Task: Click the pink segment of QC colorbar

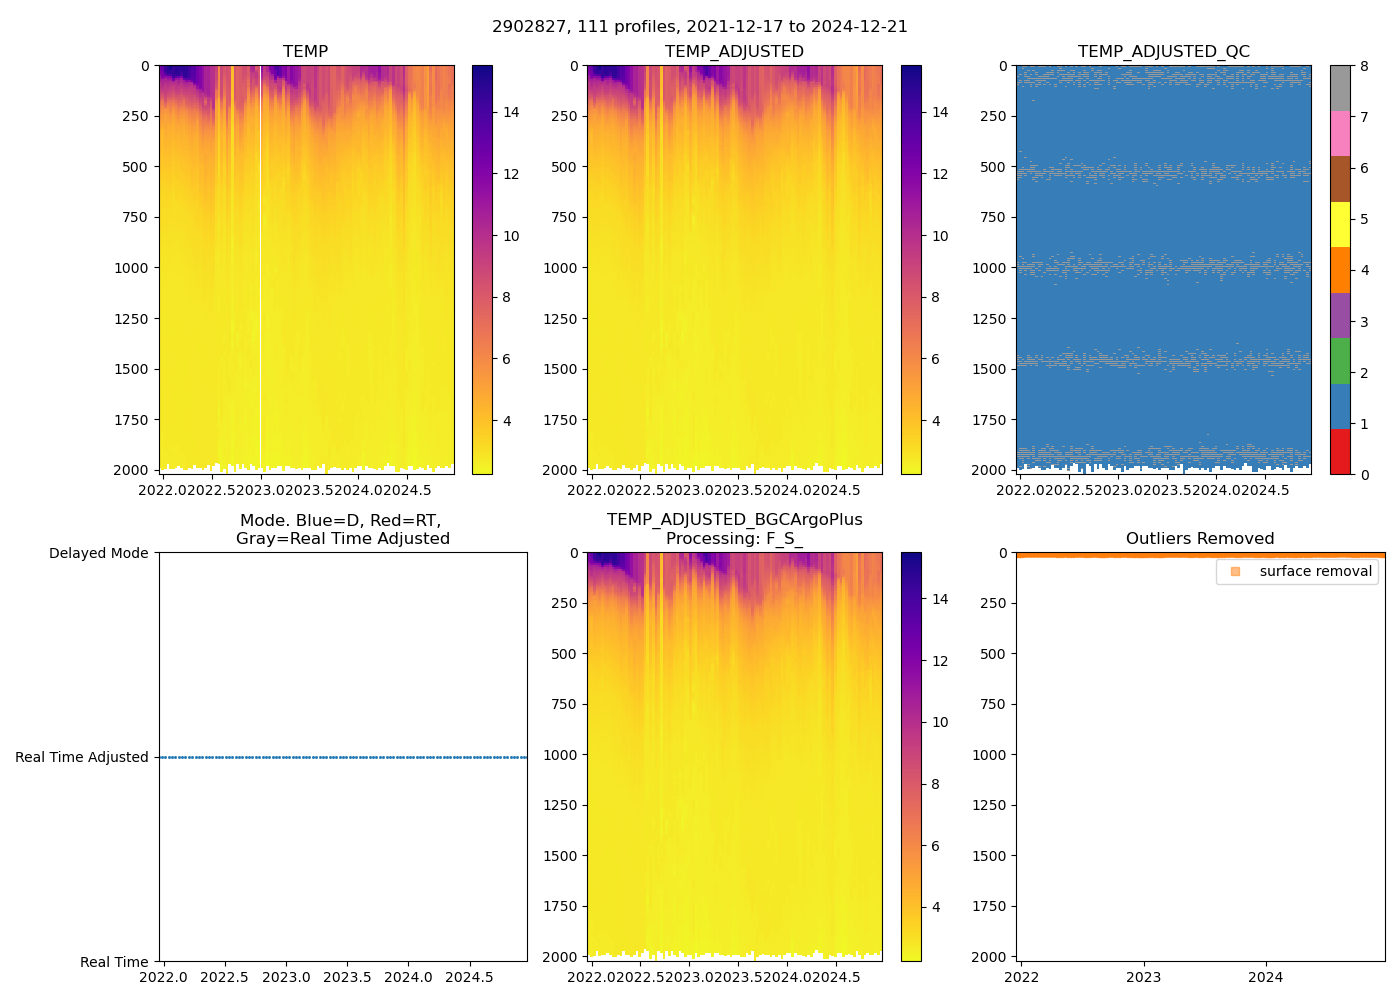Action: [1340, 134]
